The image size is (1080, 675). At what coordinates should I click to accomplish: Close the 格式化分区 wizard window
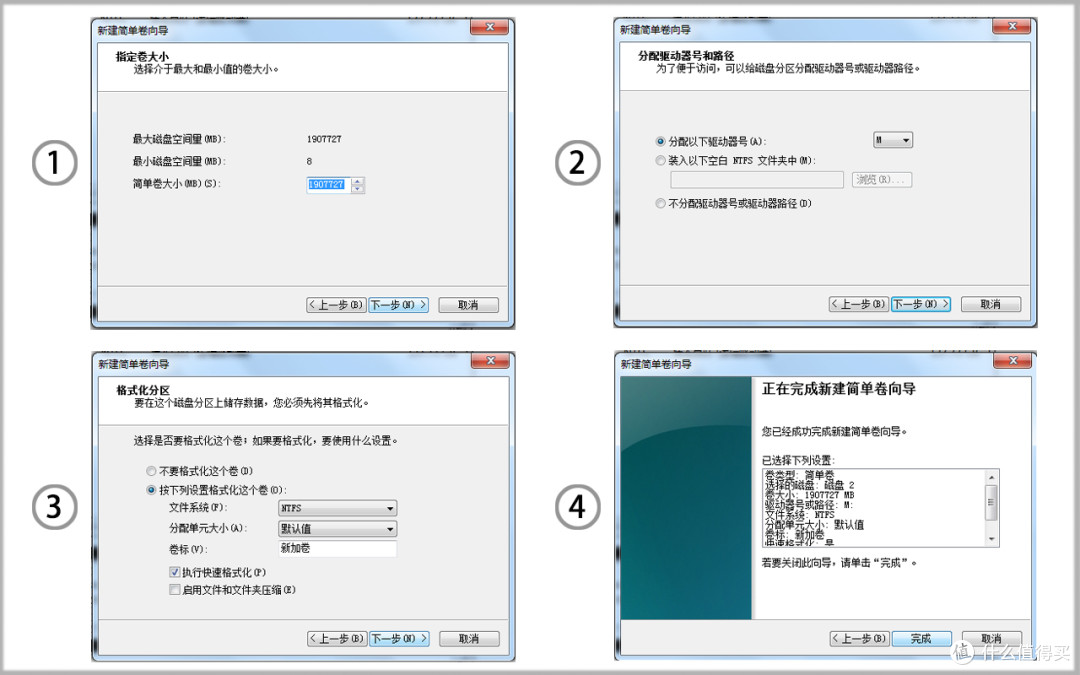pyautogui.click(x=490, y=361)
